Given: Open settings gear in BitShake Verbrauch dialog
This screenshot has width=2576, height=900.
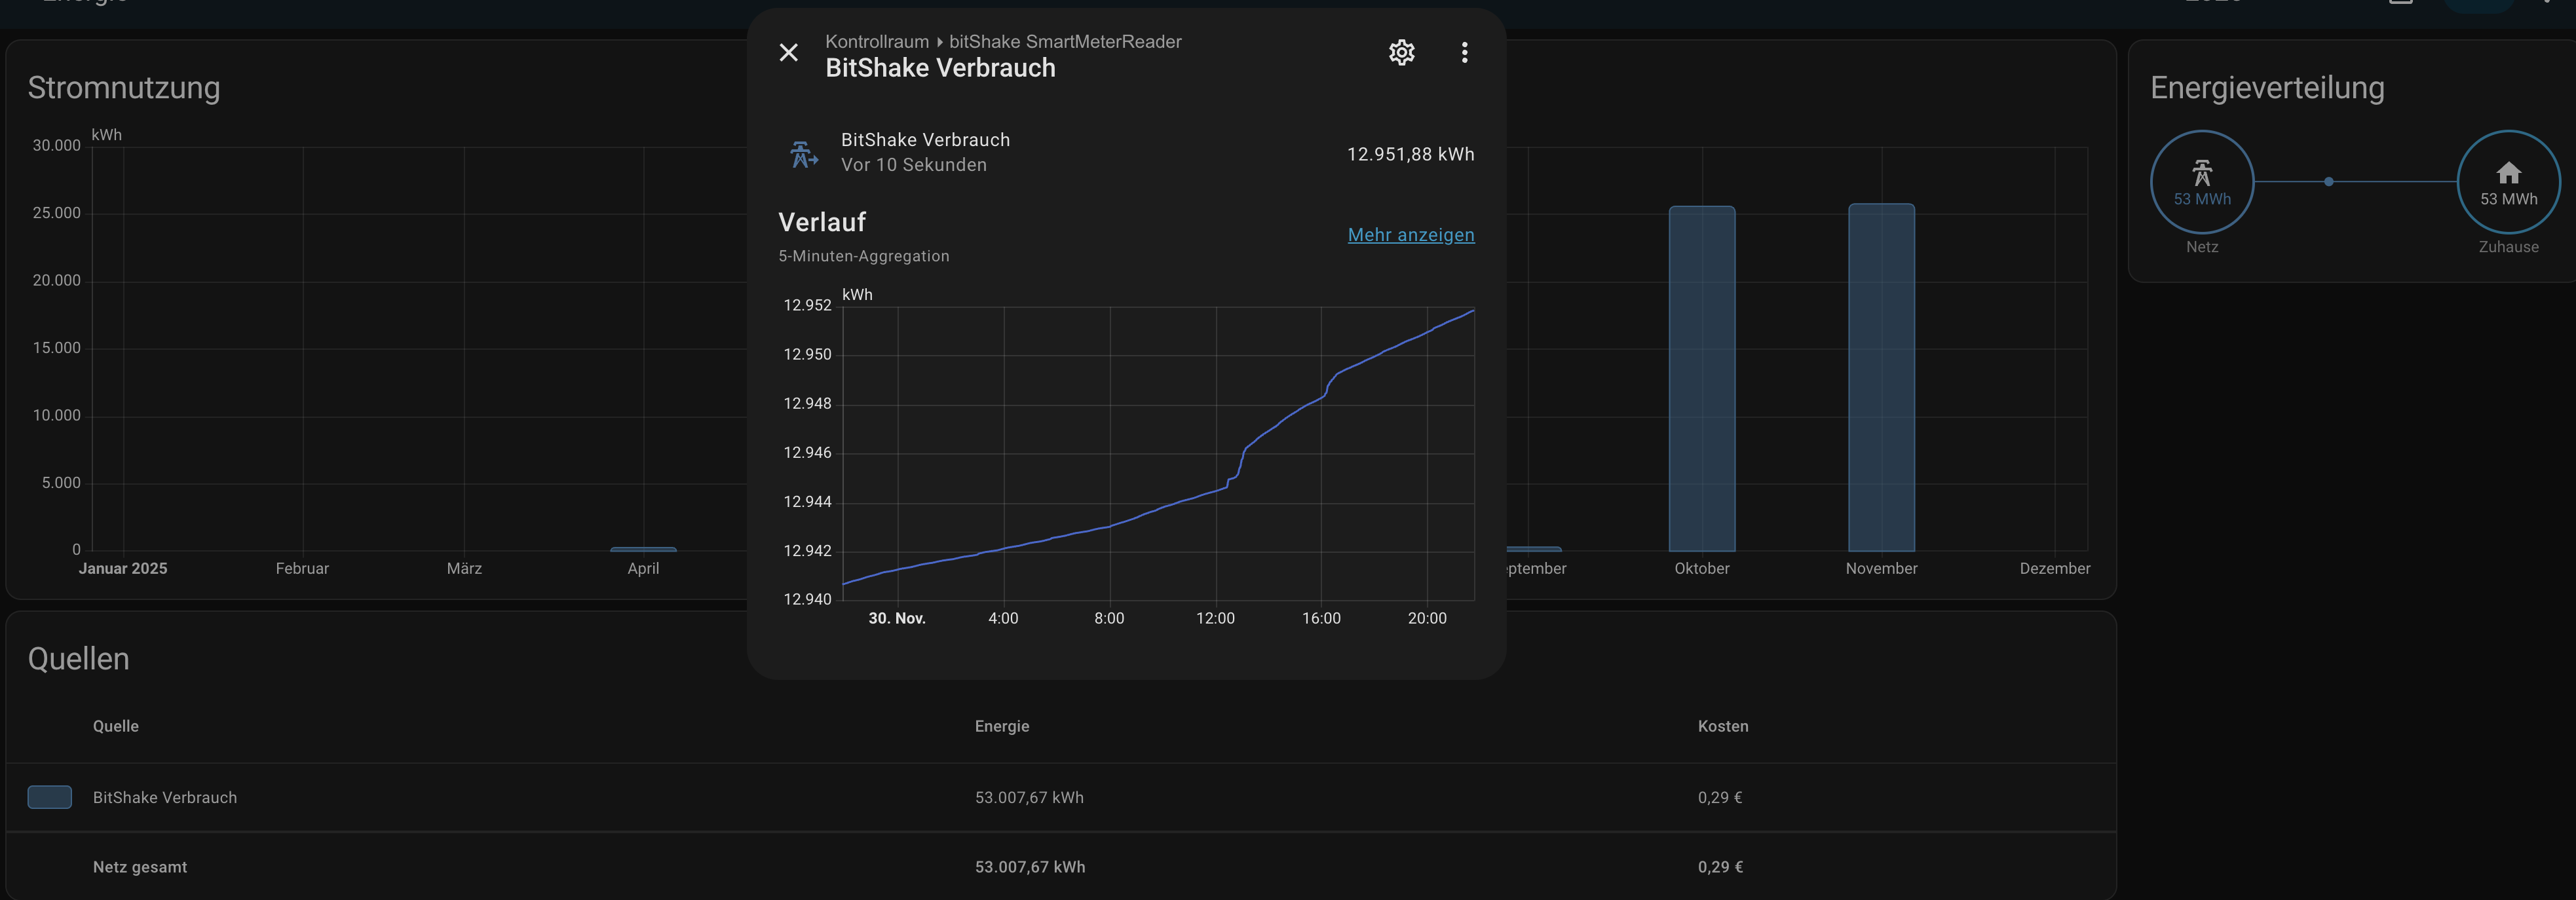Looking at the screenshot, I should pyautogui.click(x=1401, y=53).
